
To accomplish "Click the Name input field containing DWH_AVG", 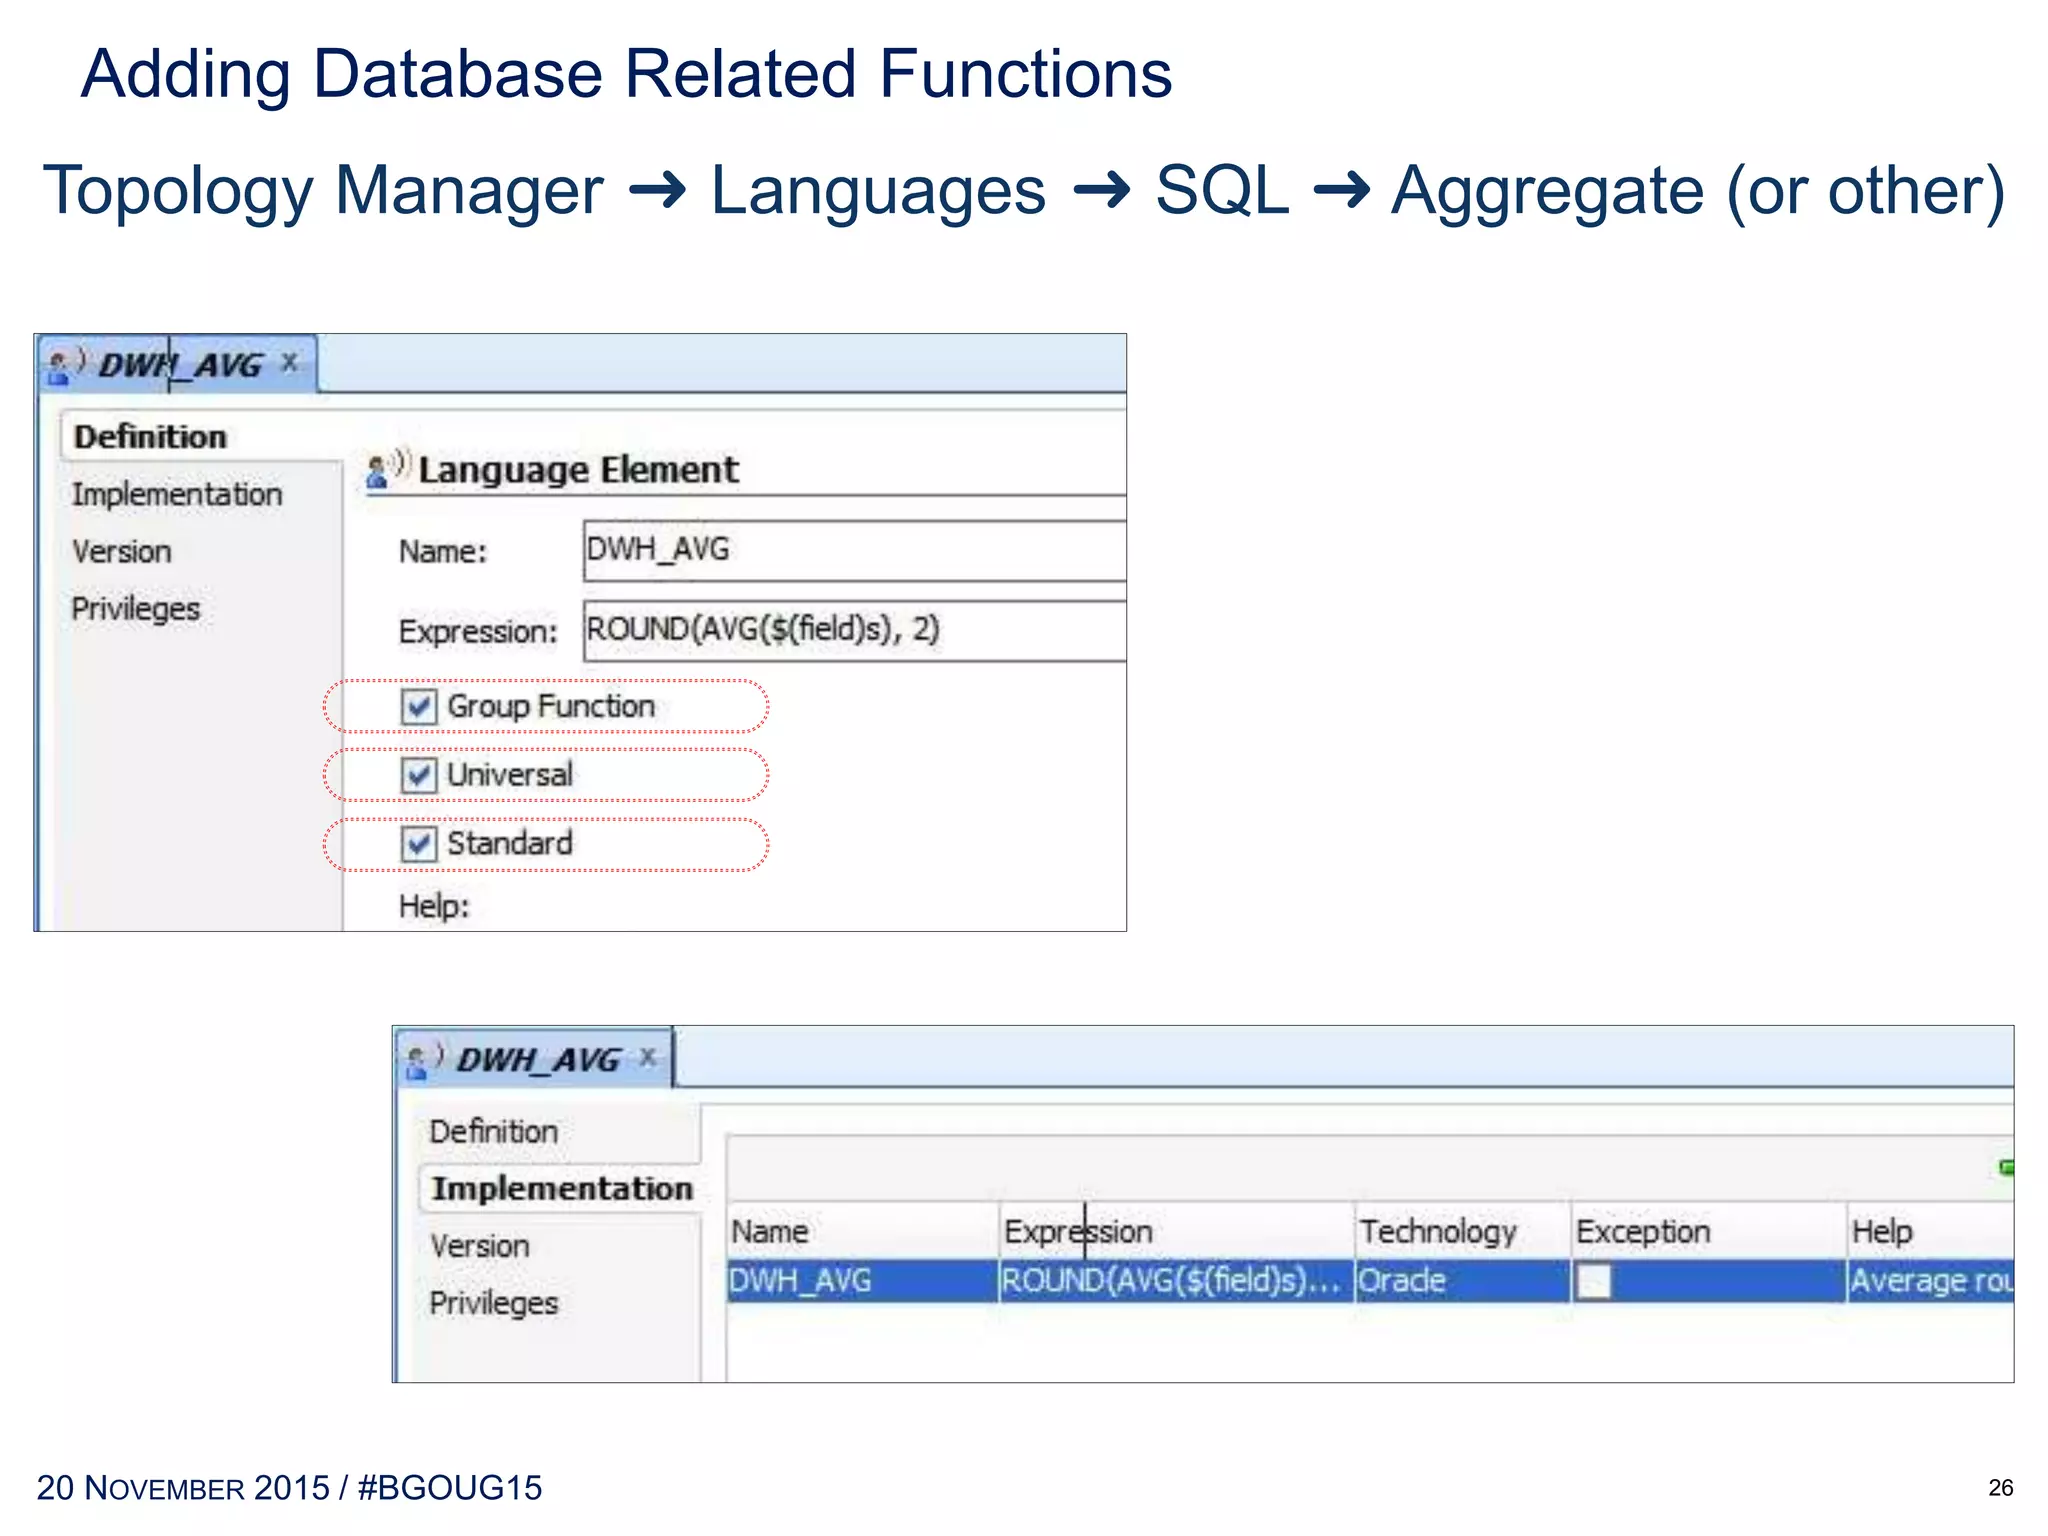I will (x=853, y=550).
